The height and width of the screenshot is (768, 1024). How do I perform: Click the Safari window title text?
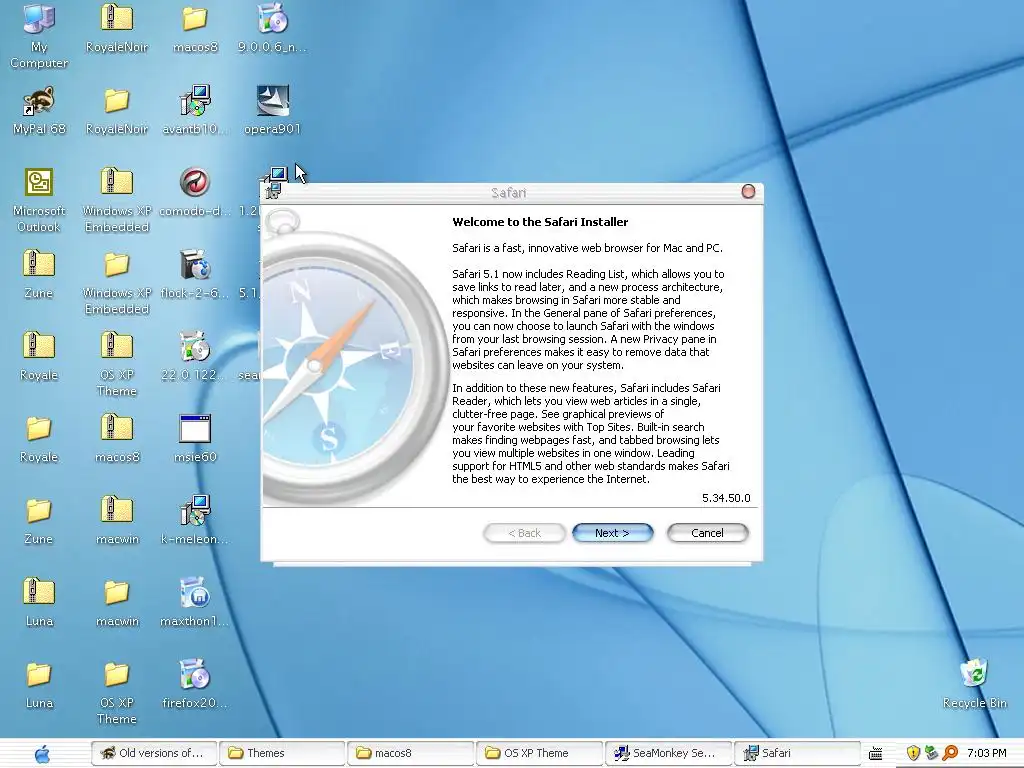[508, 193]
